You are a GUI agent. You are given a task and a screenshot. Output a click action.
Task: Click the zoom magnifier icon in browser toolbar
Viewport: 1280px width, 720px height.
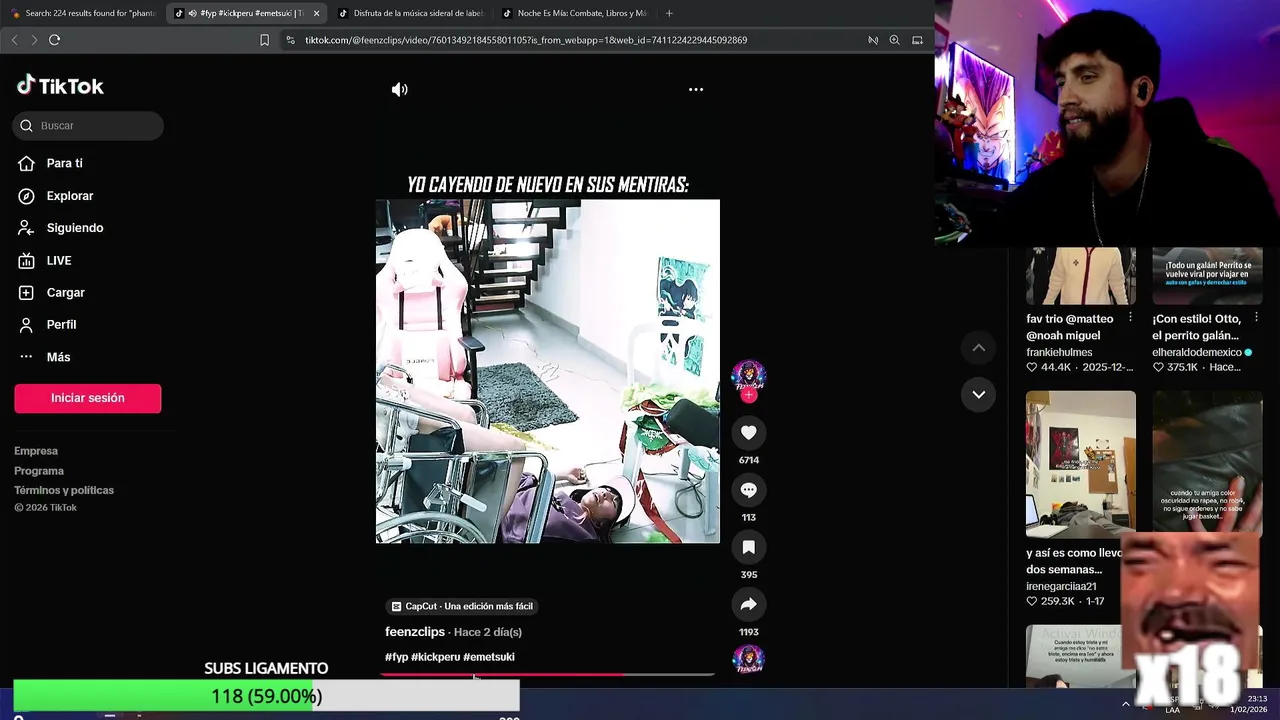[x=894, y=40]
